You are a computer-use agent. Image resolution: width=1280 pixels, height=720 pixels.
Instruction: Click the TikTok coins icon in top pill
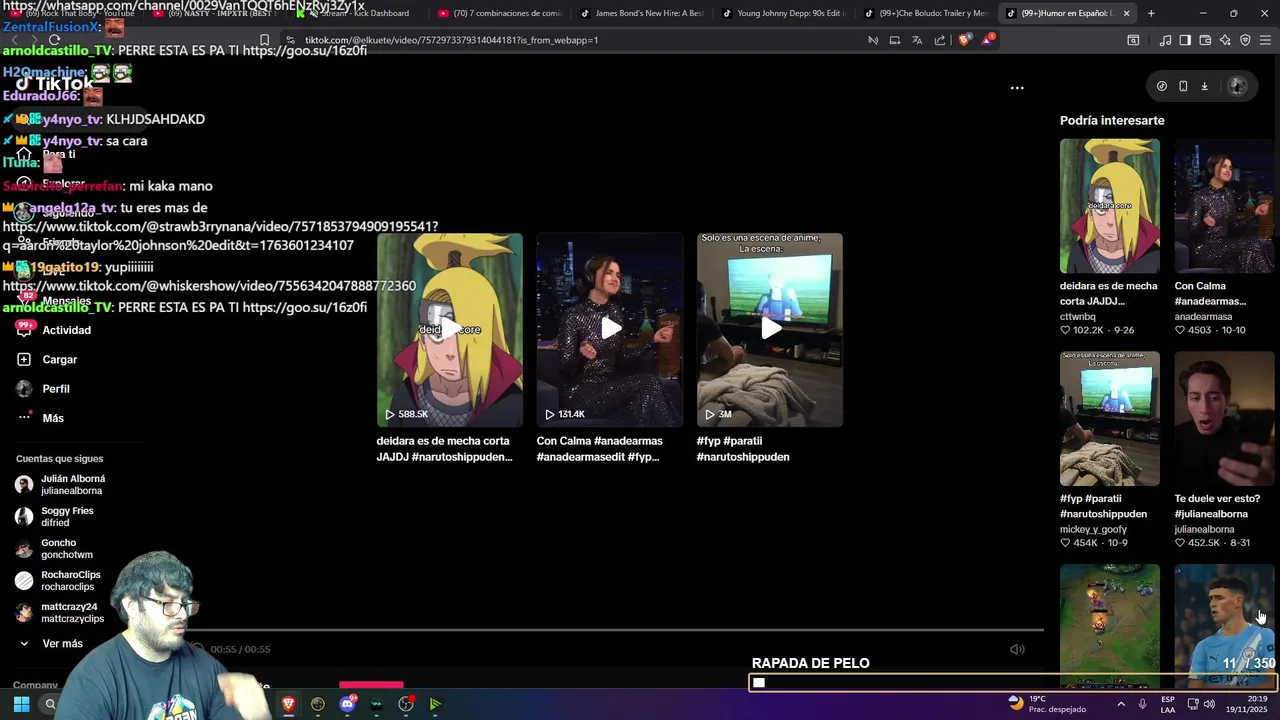[x=1161, y=86]
